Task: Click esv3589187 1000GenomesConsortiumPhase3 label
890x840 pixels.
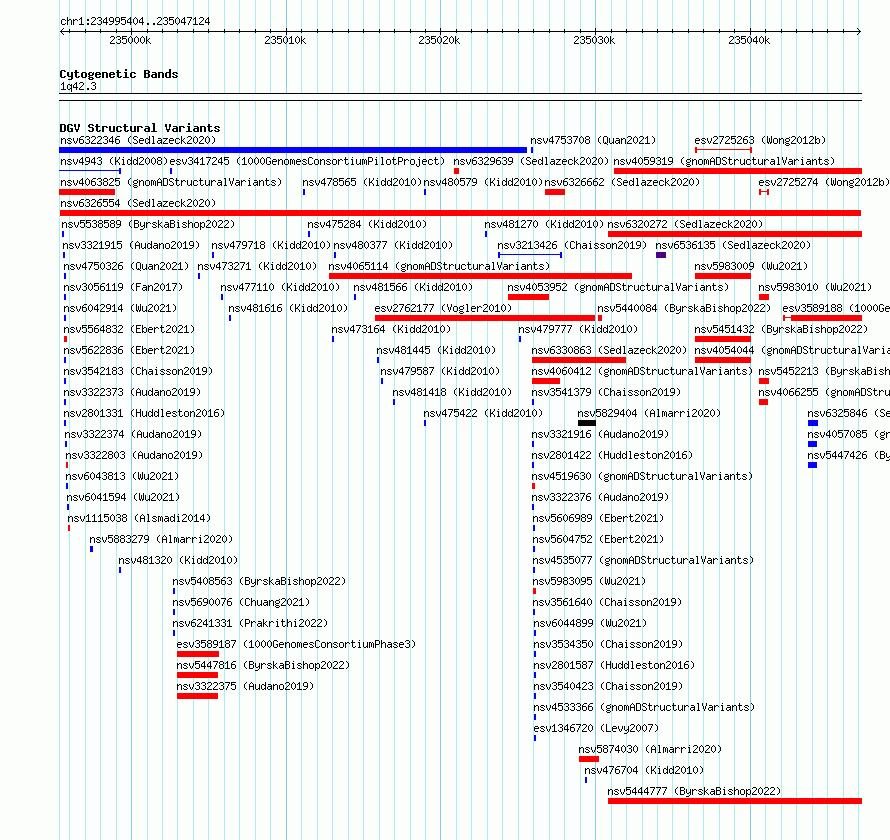Action: 296,644
